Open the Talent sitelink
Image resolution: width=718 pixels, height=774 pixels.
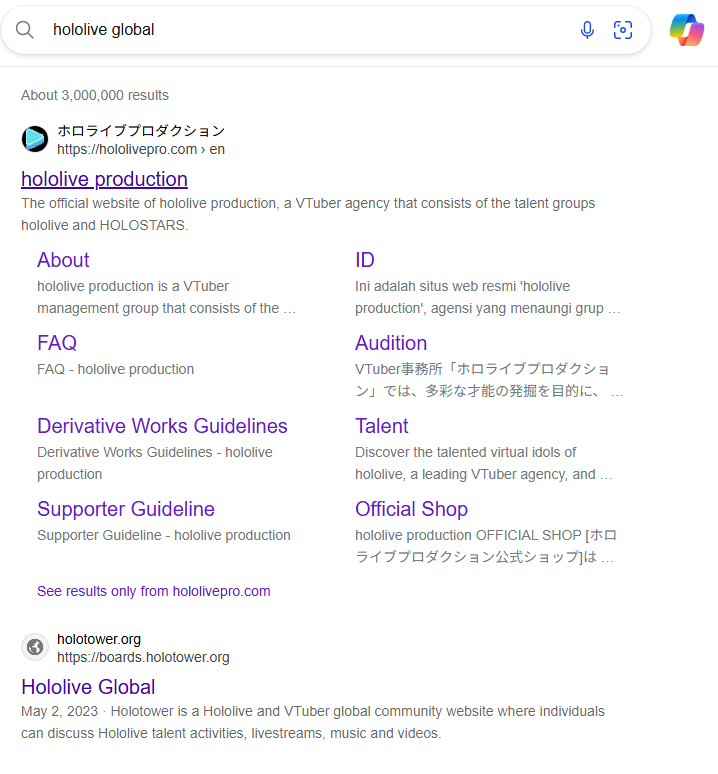(381, 426)
